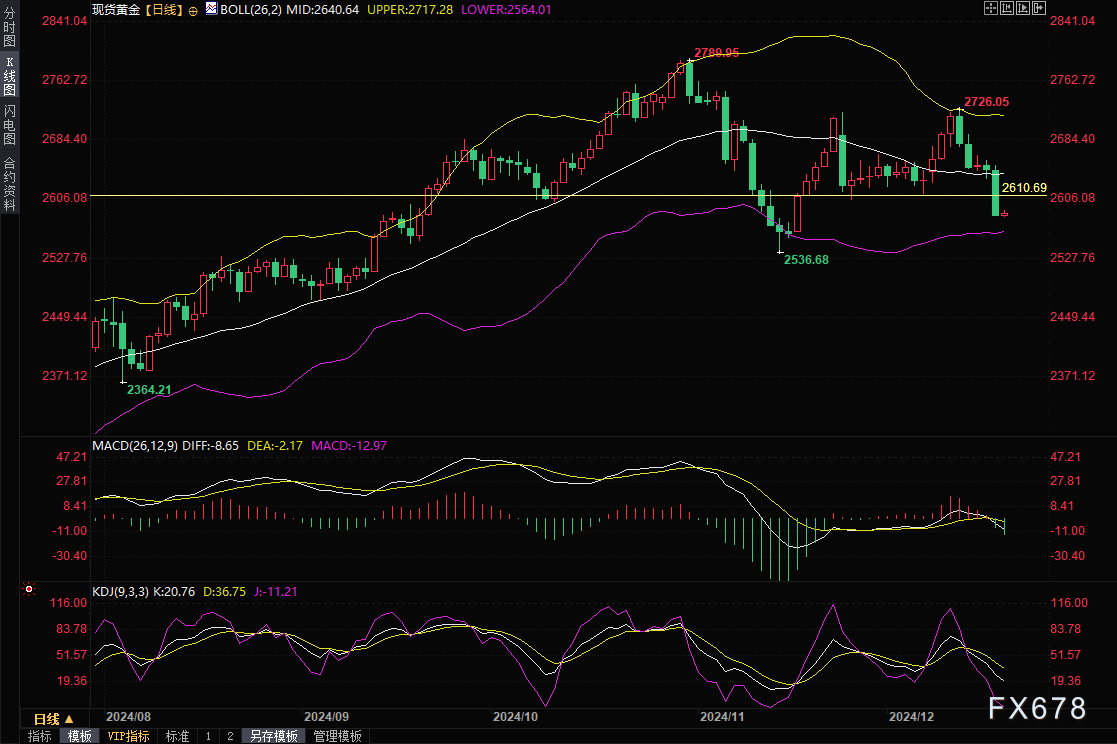Open the 闪电图 side tab
The image size is (1117, 744).
9,125
